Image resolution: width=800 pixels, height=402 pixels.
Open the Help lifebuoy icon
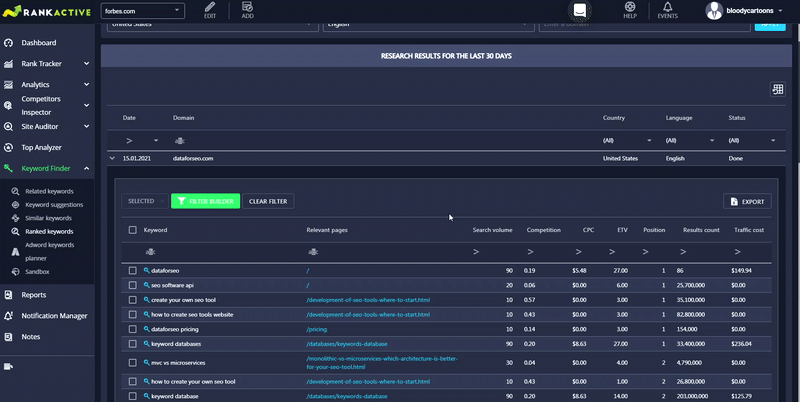[630, 7]
